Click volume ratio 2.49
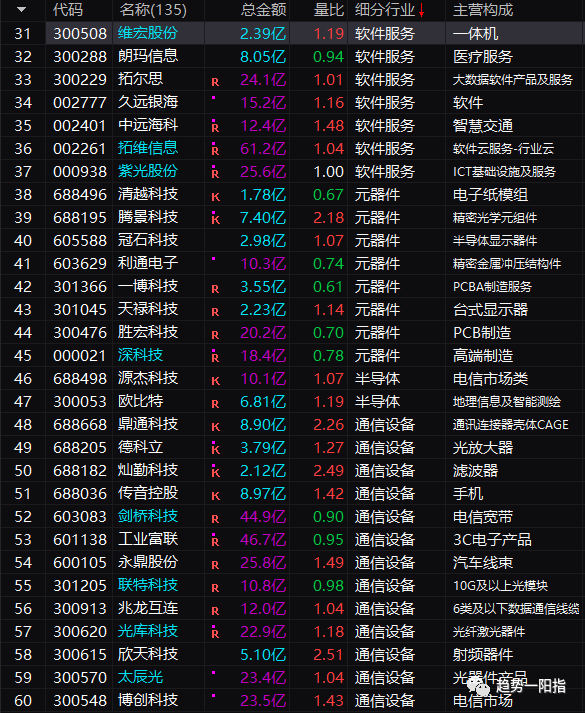 [329, 471]
